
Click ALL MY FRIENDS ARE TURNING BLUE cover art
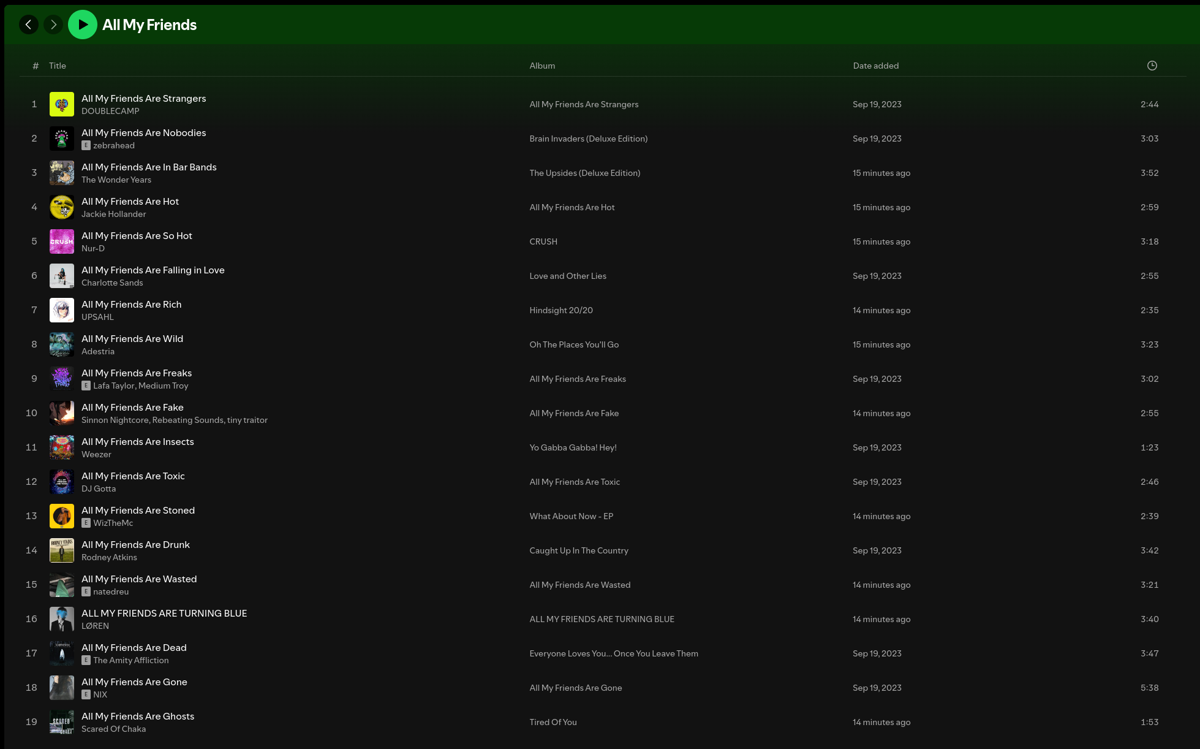[x=62, y=619]
